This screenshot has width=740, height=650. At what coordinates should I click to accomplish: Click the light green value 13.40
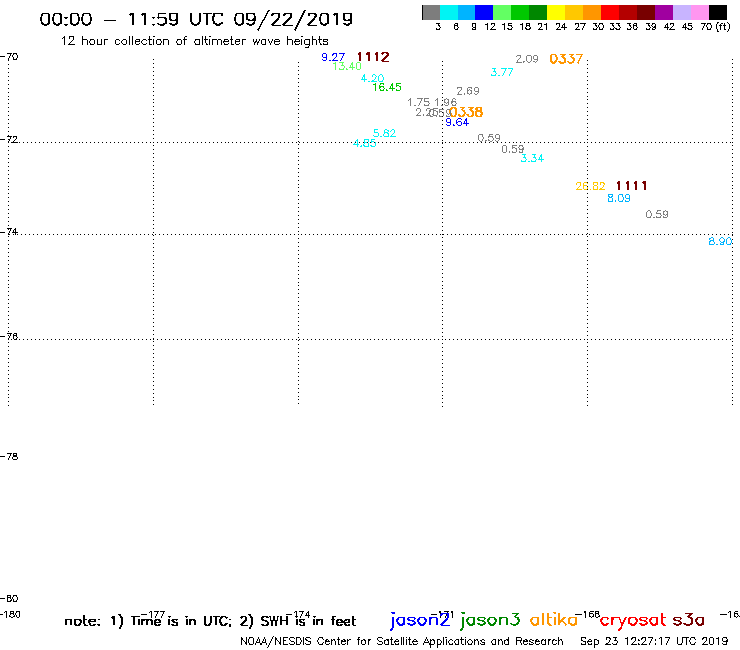(x=347, y=66)
